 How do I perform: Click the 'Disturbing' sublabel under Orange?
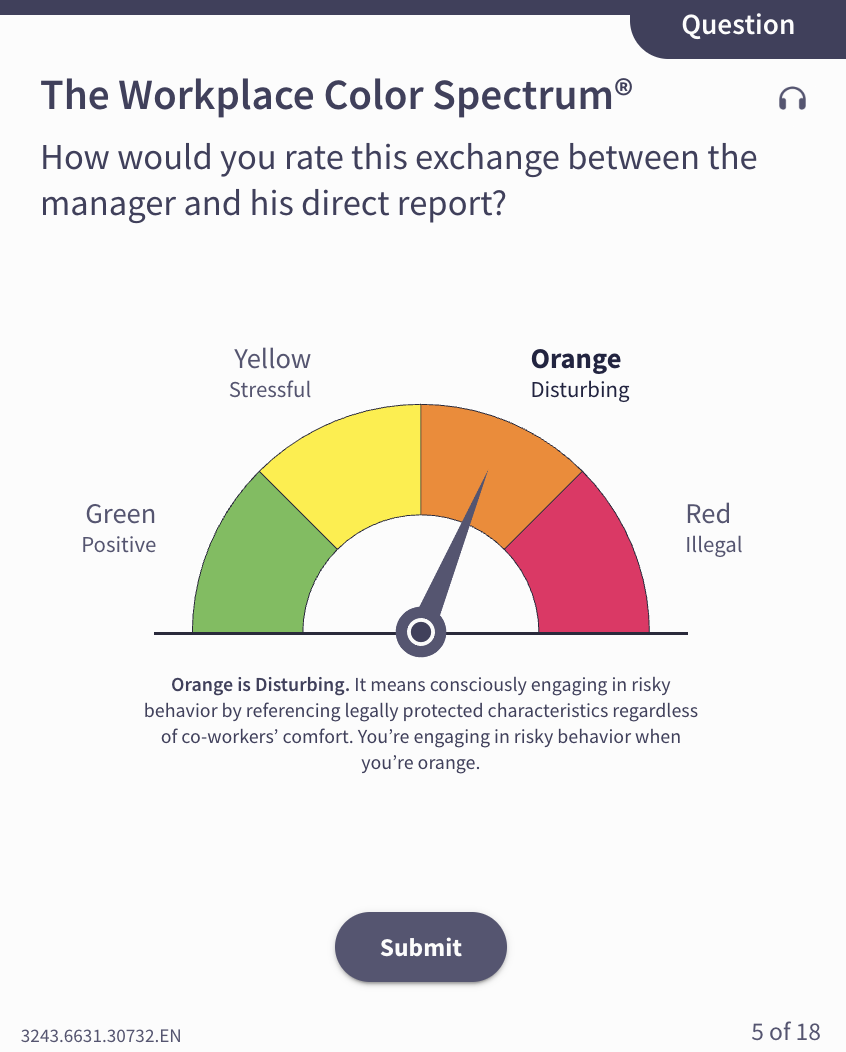click(580, 390)
